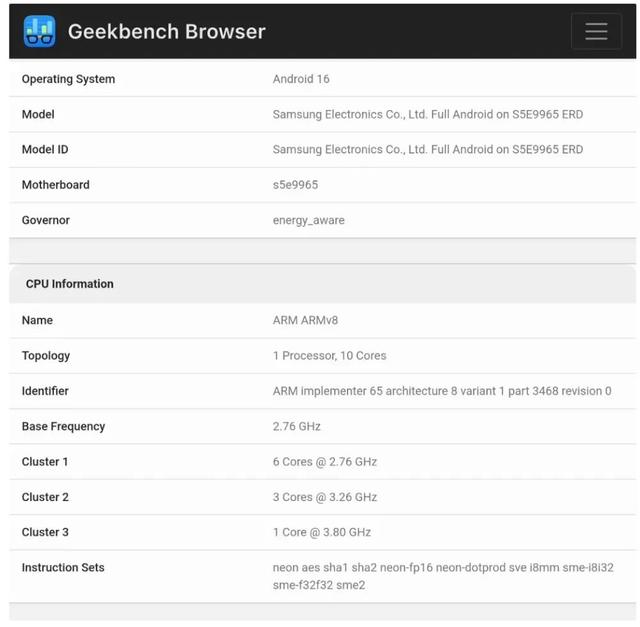The image size is (640, 627).
Task: Click the Base Frequency 2.76 GHz value
Action: [296, 427]
